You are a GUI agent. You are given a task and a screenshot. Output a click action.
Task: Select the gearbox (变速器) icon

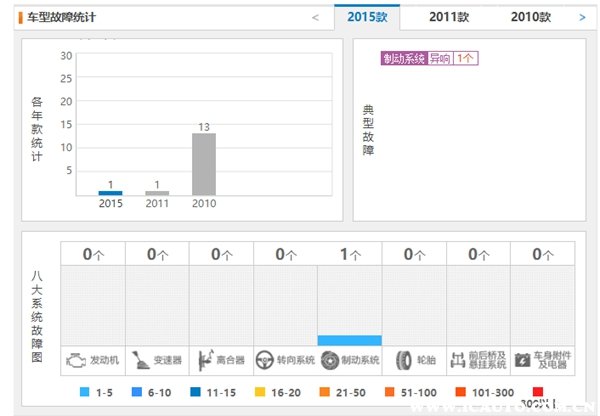tap(140, 360)
